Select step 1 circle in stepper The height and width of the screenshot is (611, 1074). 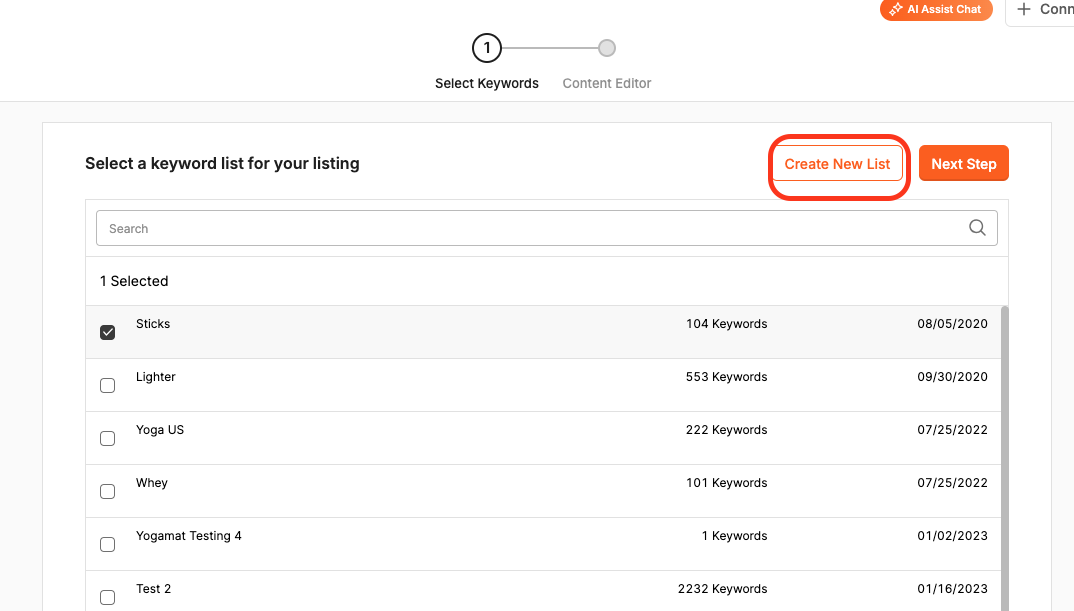487,48
